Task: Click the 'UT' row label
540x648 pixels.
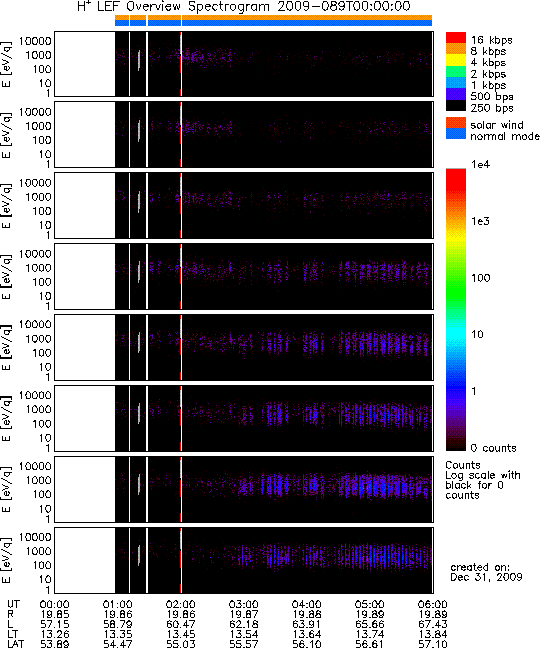Action: tap(13, 604)
